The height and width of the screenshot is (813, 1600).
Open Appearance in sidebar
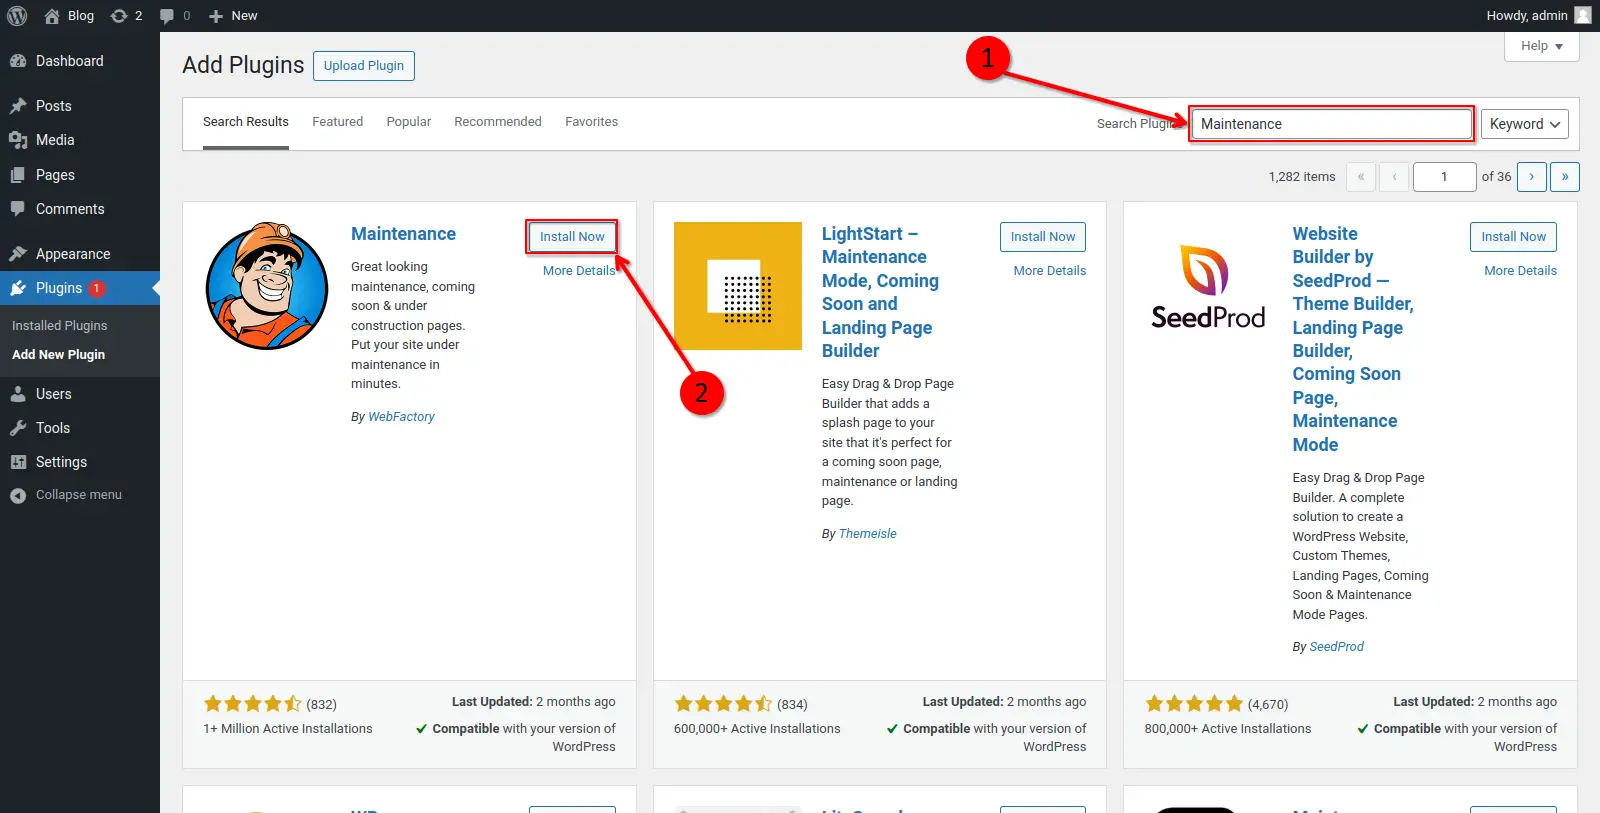[80, 254]
